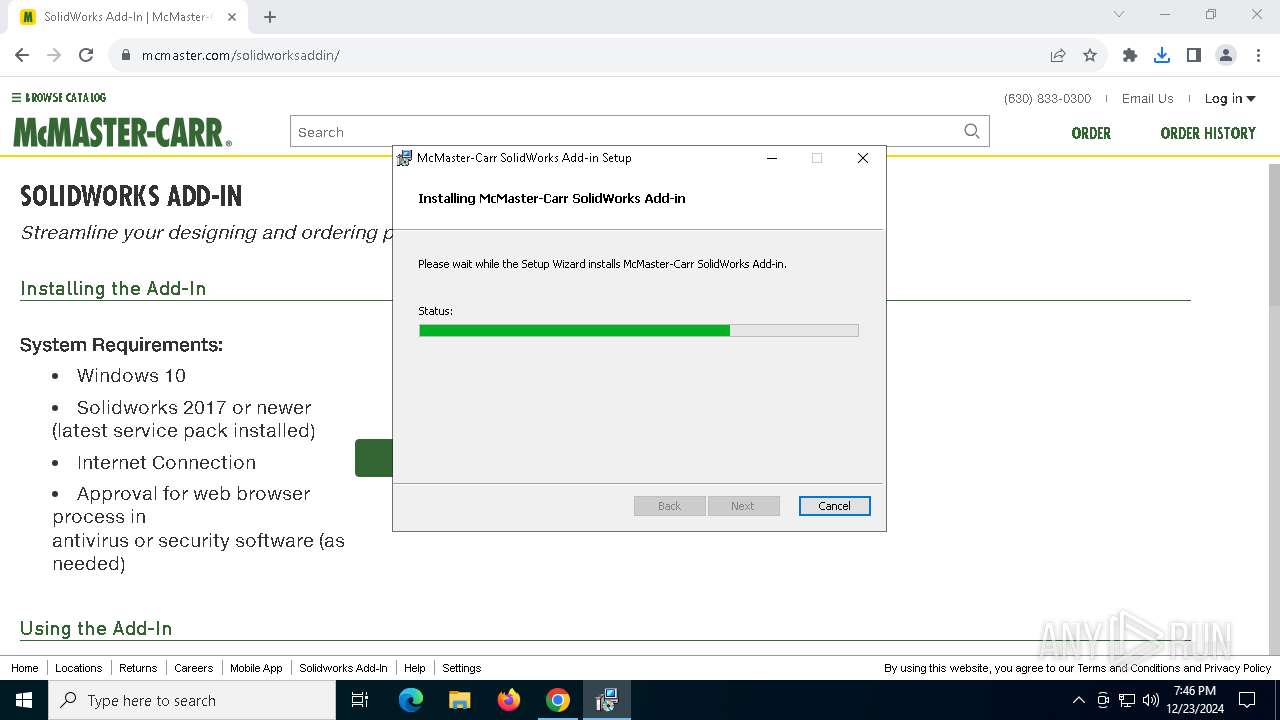Viewport: 1280px width, 720px height.
Task: Click the 'Internet Connection' requirement text
Action: pyautogui.click(x=166, y=463)
